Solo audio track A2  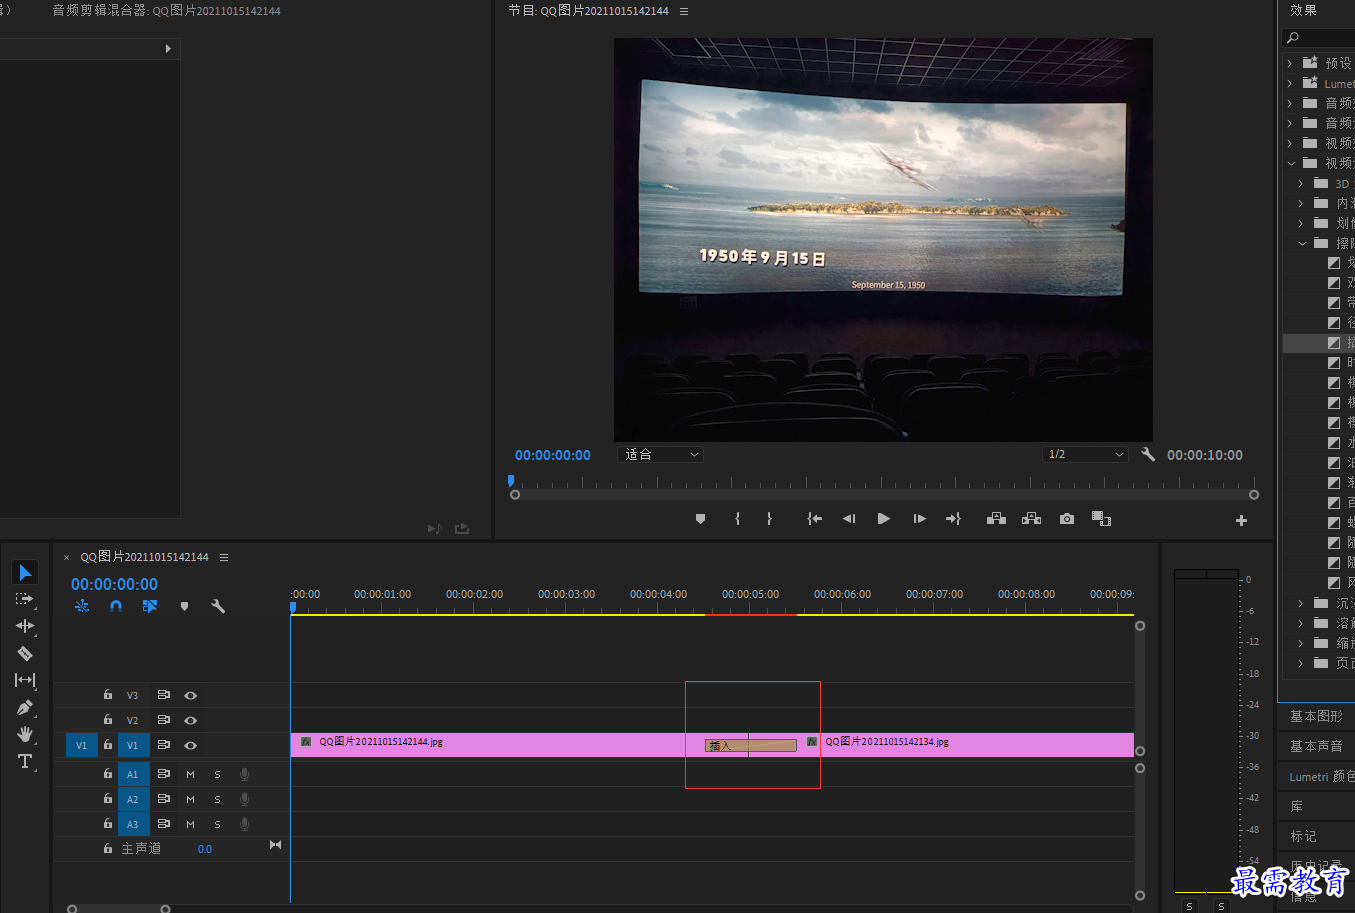[217, 799]
